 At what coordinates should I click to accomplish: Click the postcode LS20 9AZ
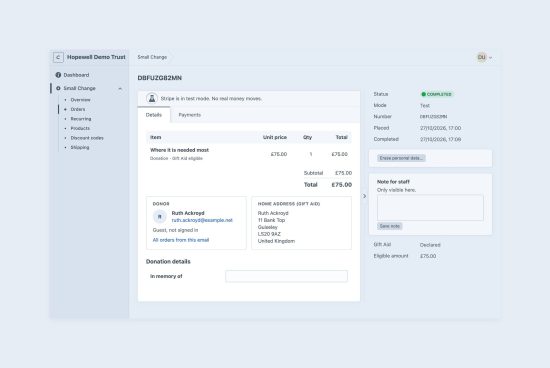pyautogui.click(x=269, y=234)
